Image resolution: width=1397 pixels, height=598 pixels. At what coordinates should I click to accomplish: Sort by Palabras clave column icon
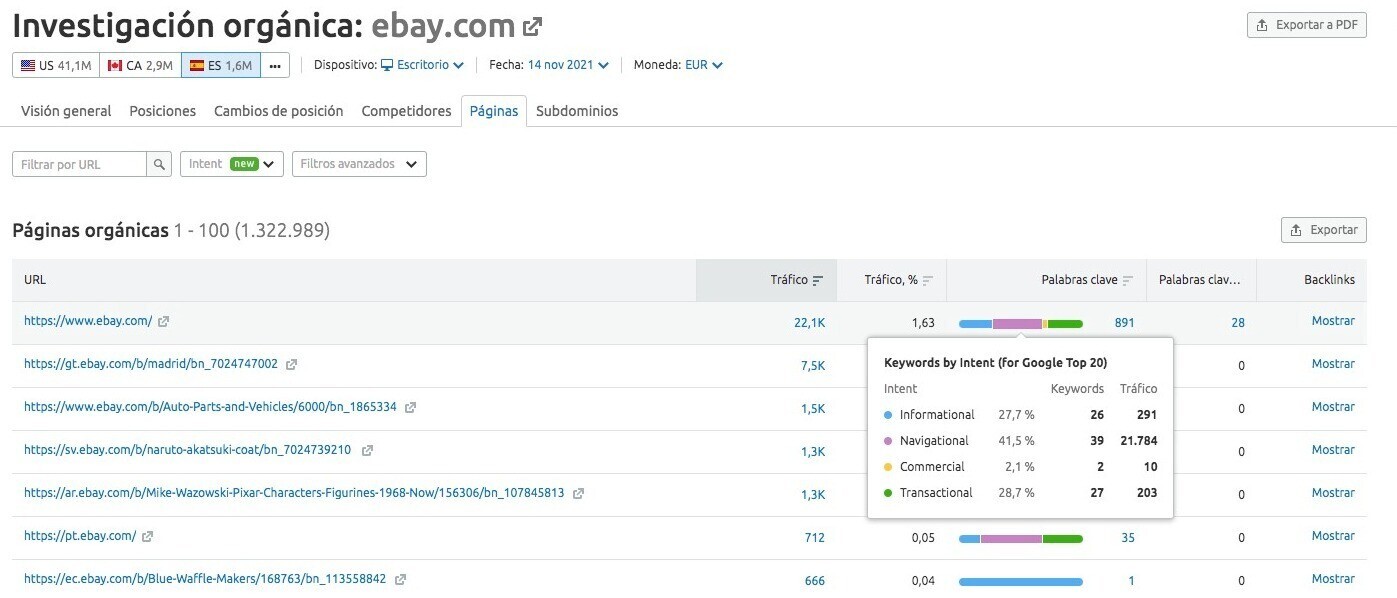click(x=1128, y=281)
